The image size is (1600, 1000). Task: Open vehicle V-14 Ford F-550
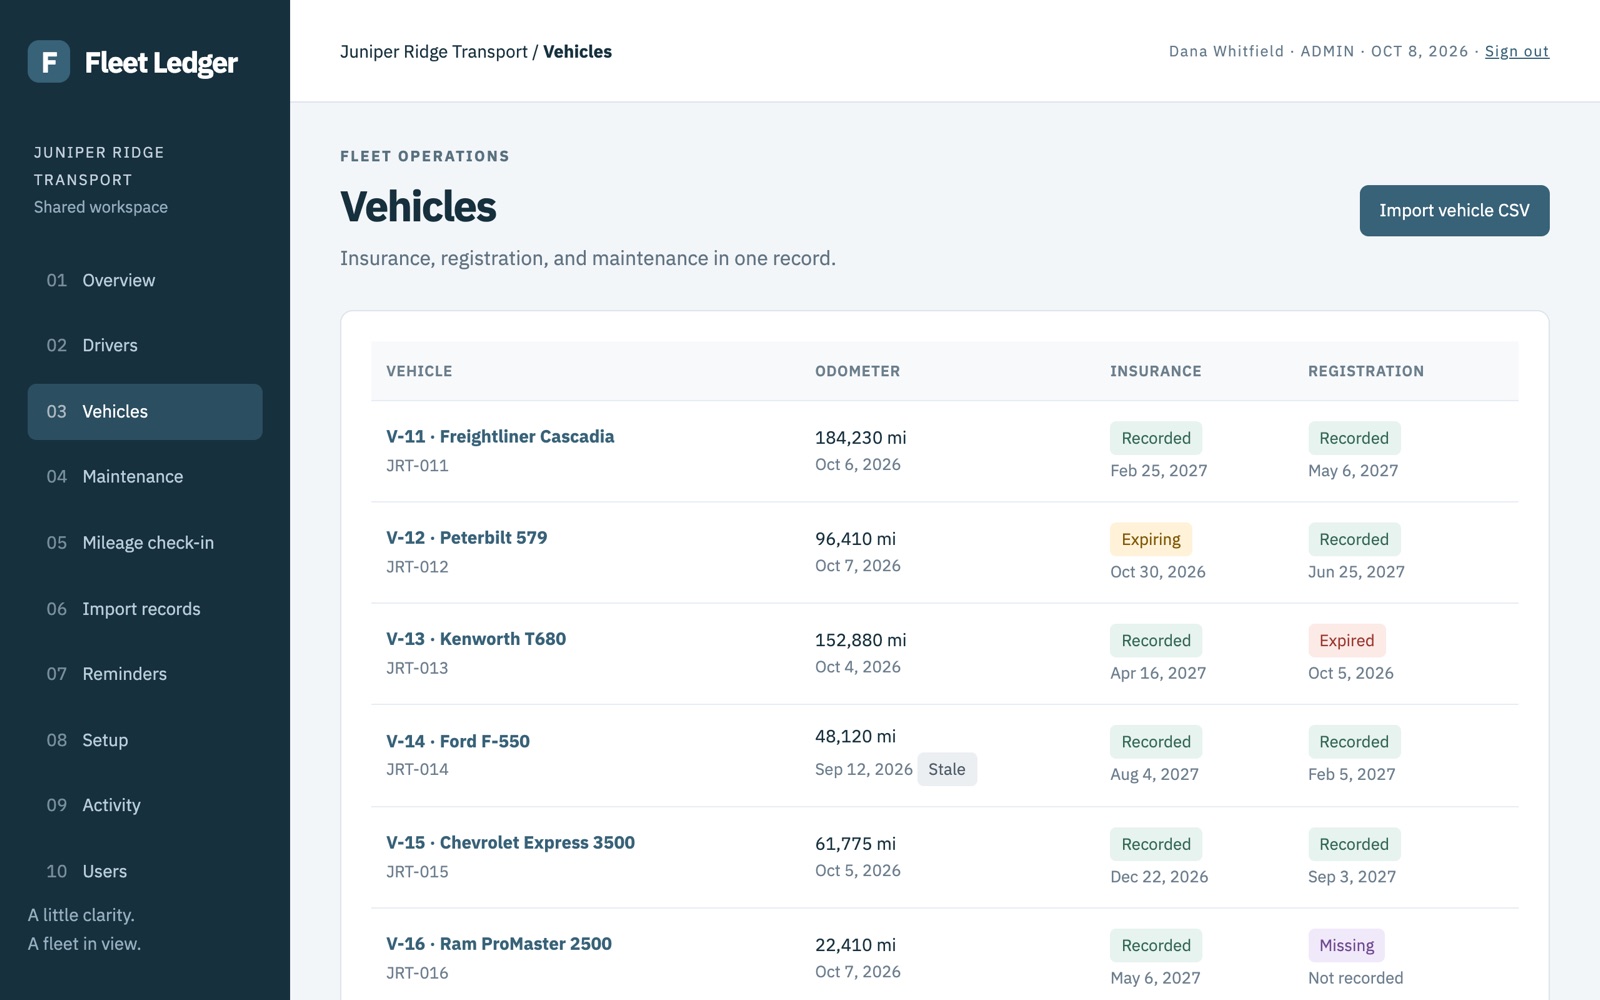458,740
